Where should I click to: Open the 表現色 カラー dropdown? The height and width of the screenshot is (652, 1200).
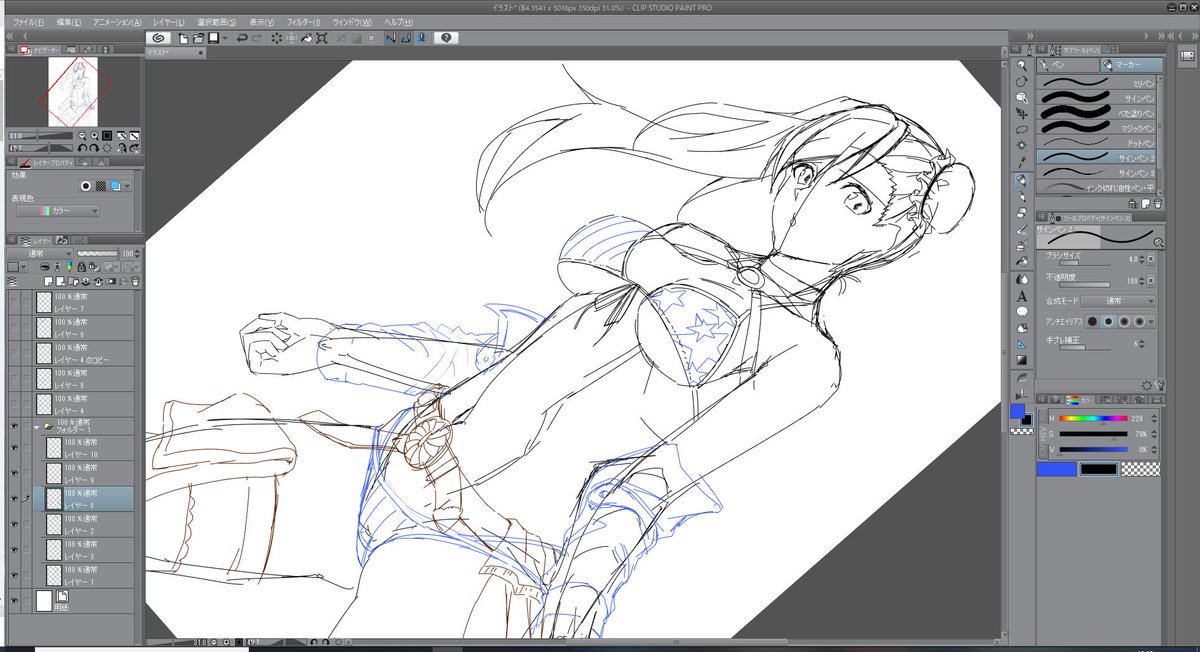[59, 211]
